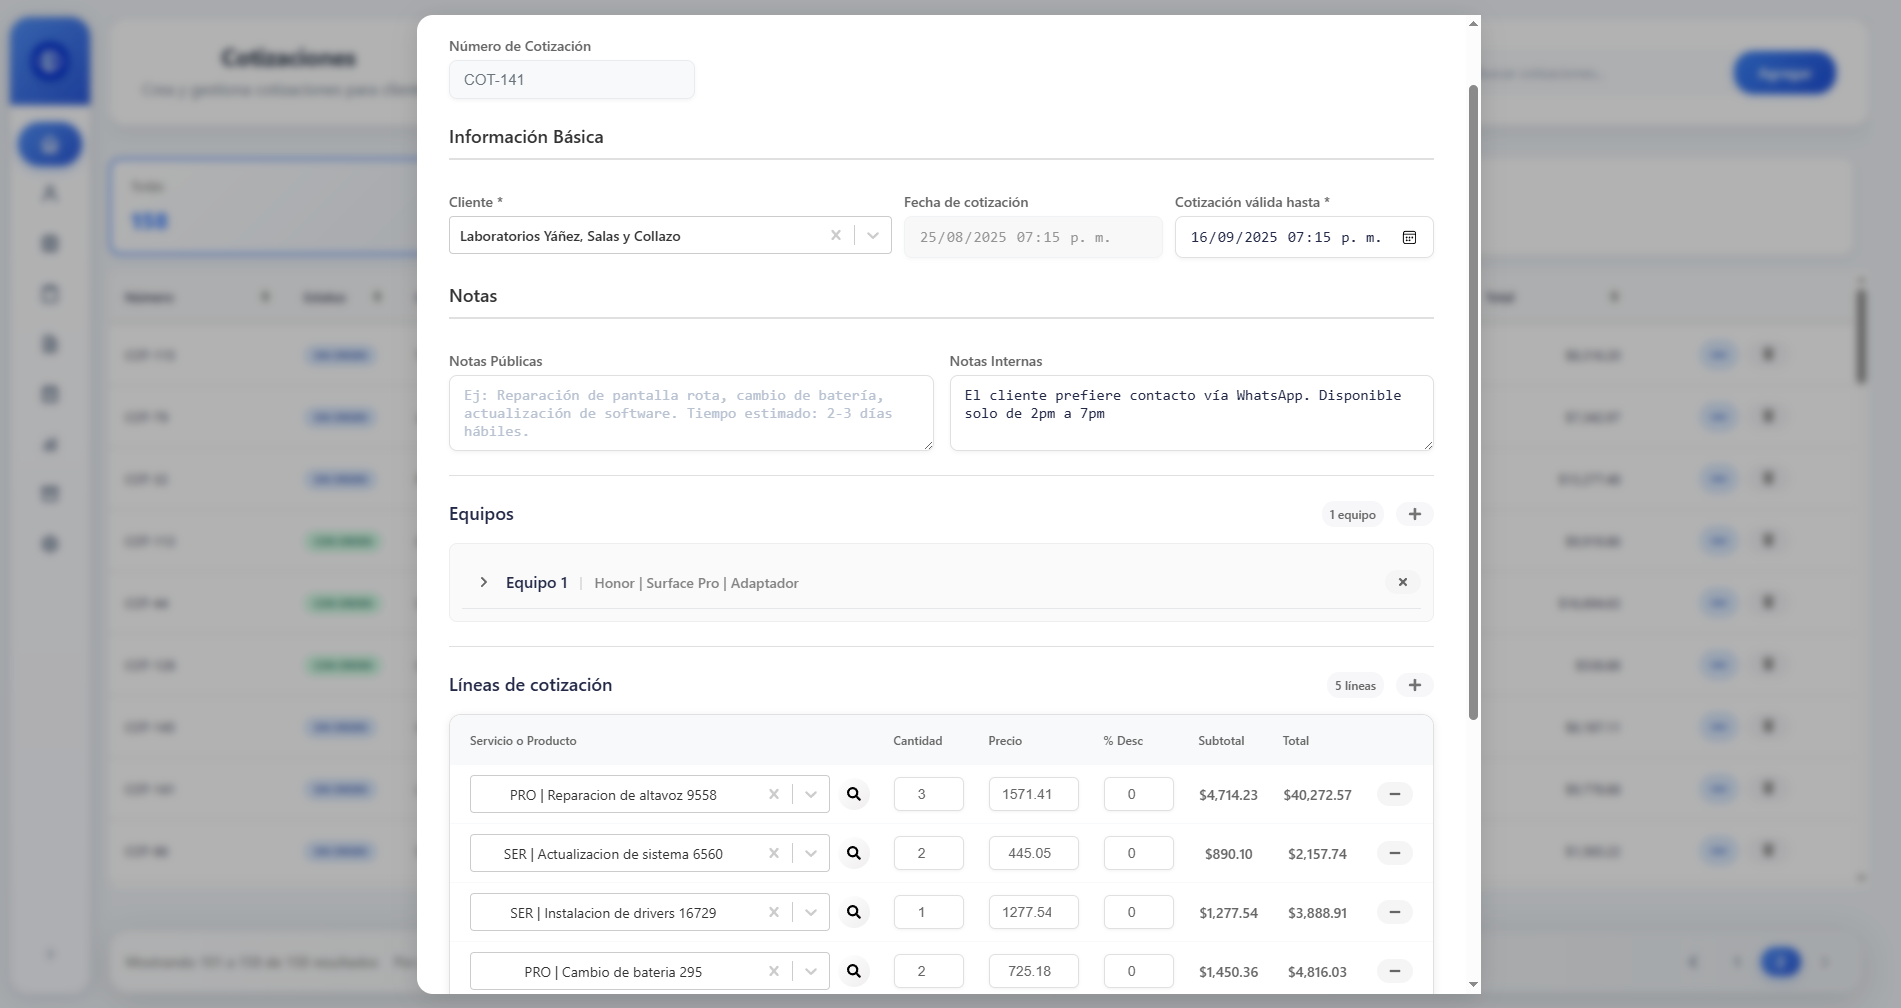1901x1008 pixels.
Task: Add a new equipment with plus icon
Action: [1414, 514]
